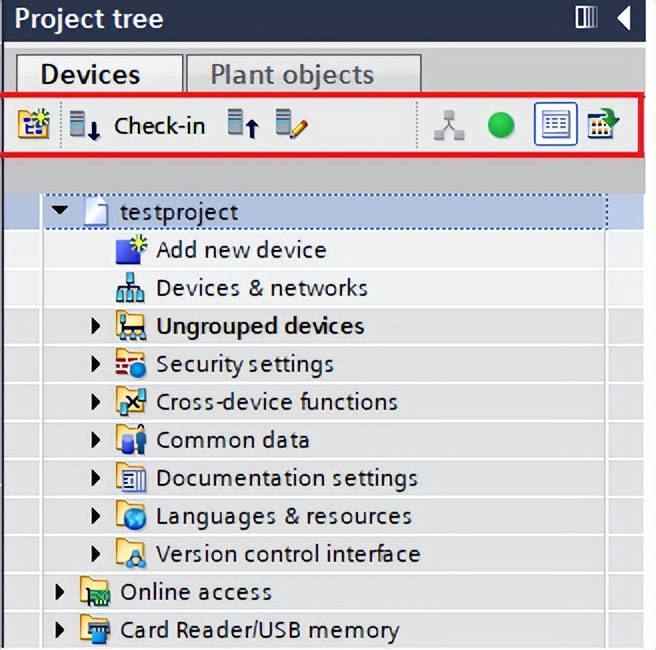
Task: Click the green status circle
Action: (501, 126)
